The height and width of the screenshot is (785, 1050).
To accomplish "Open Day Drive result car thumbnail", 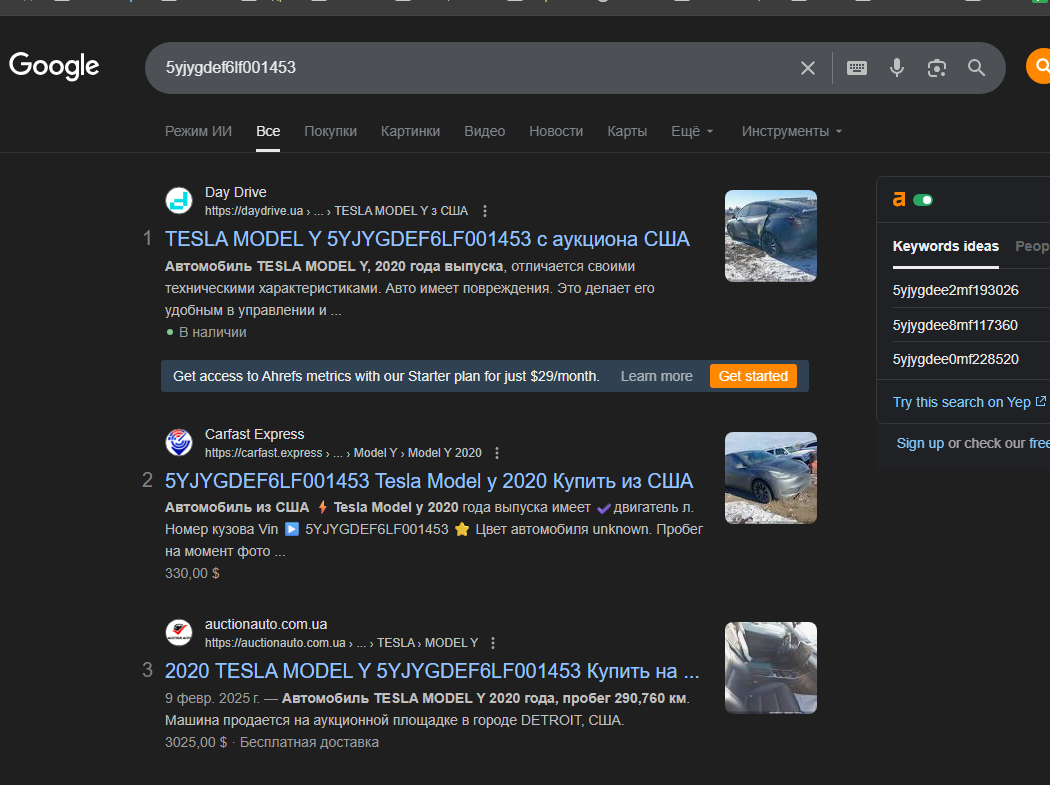I will (x=771, y=236).
